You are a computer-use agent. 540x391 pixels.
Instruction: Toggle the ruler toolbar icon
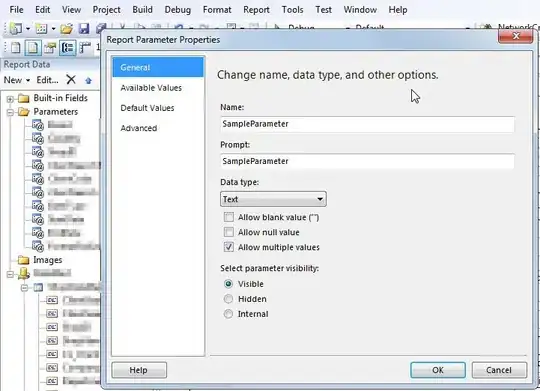tap(85, 48)
